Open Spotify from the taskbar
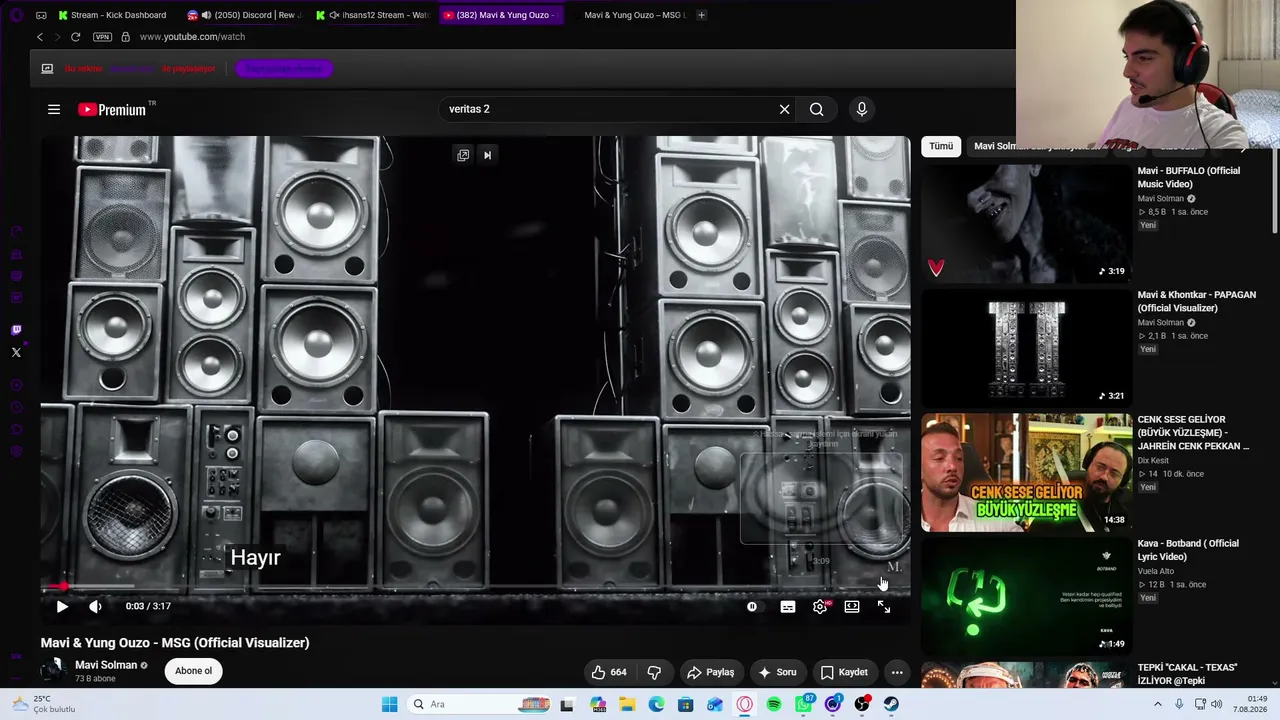Image resolution: width=1280 pixels, height=720 pixels. [774, 704]
